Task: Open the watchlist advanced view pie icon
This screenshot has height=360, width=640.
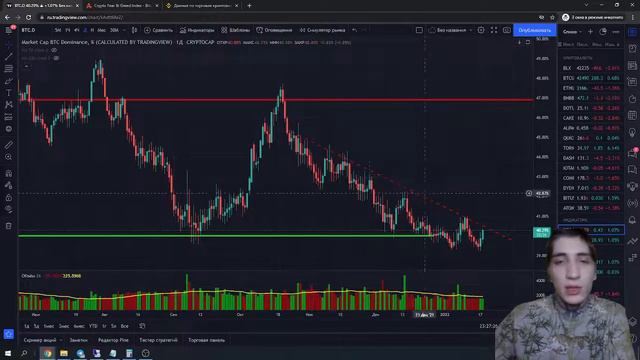Action: point(603,31)
